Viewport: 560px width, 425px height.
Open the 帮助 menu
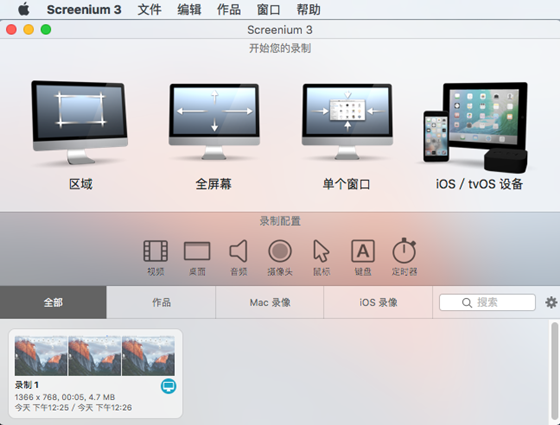click(x=308, y=9)
